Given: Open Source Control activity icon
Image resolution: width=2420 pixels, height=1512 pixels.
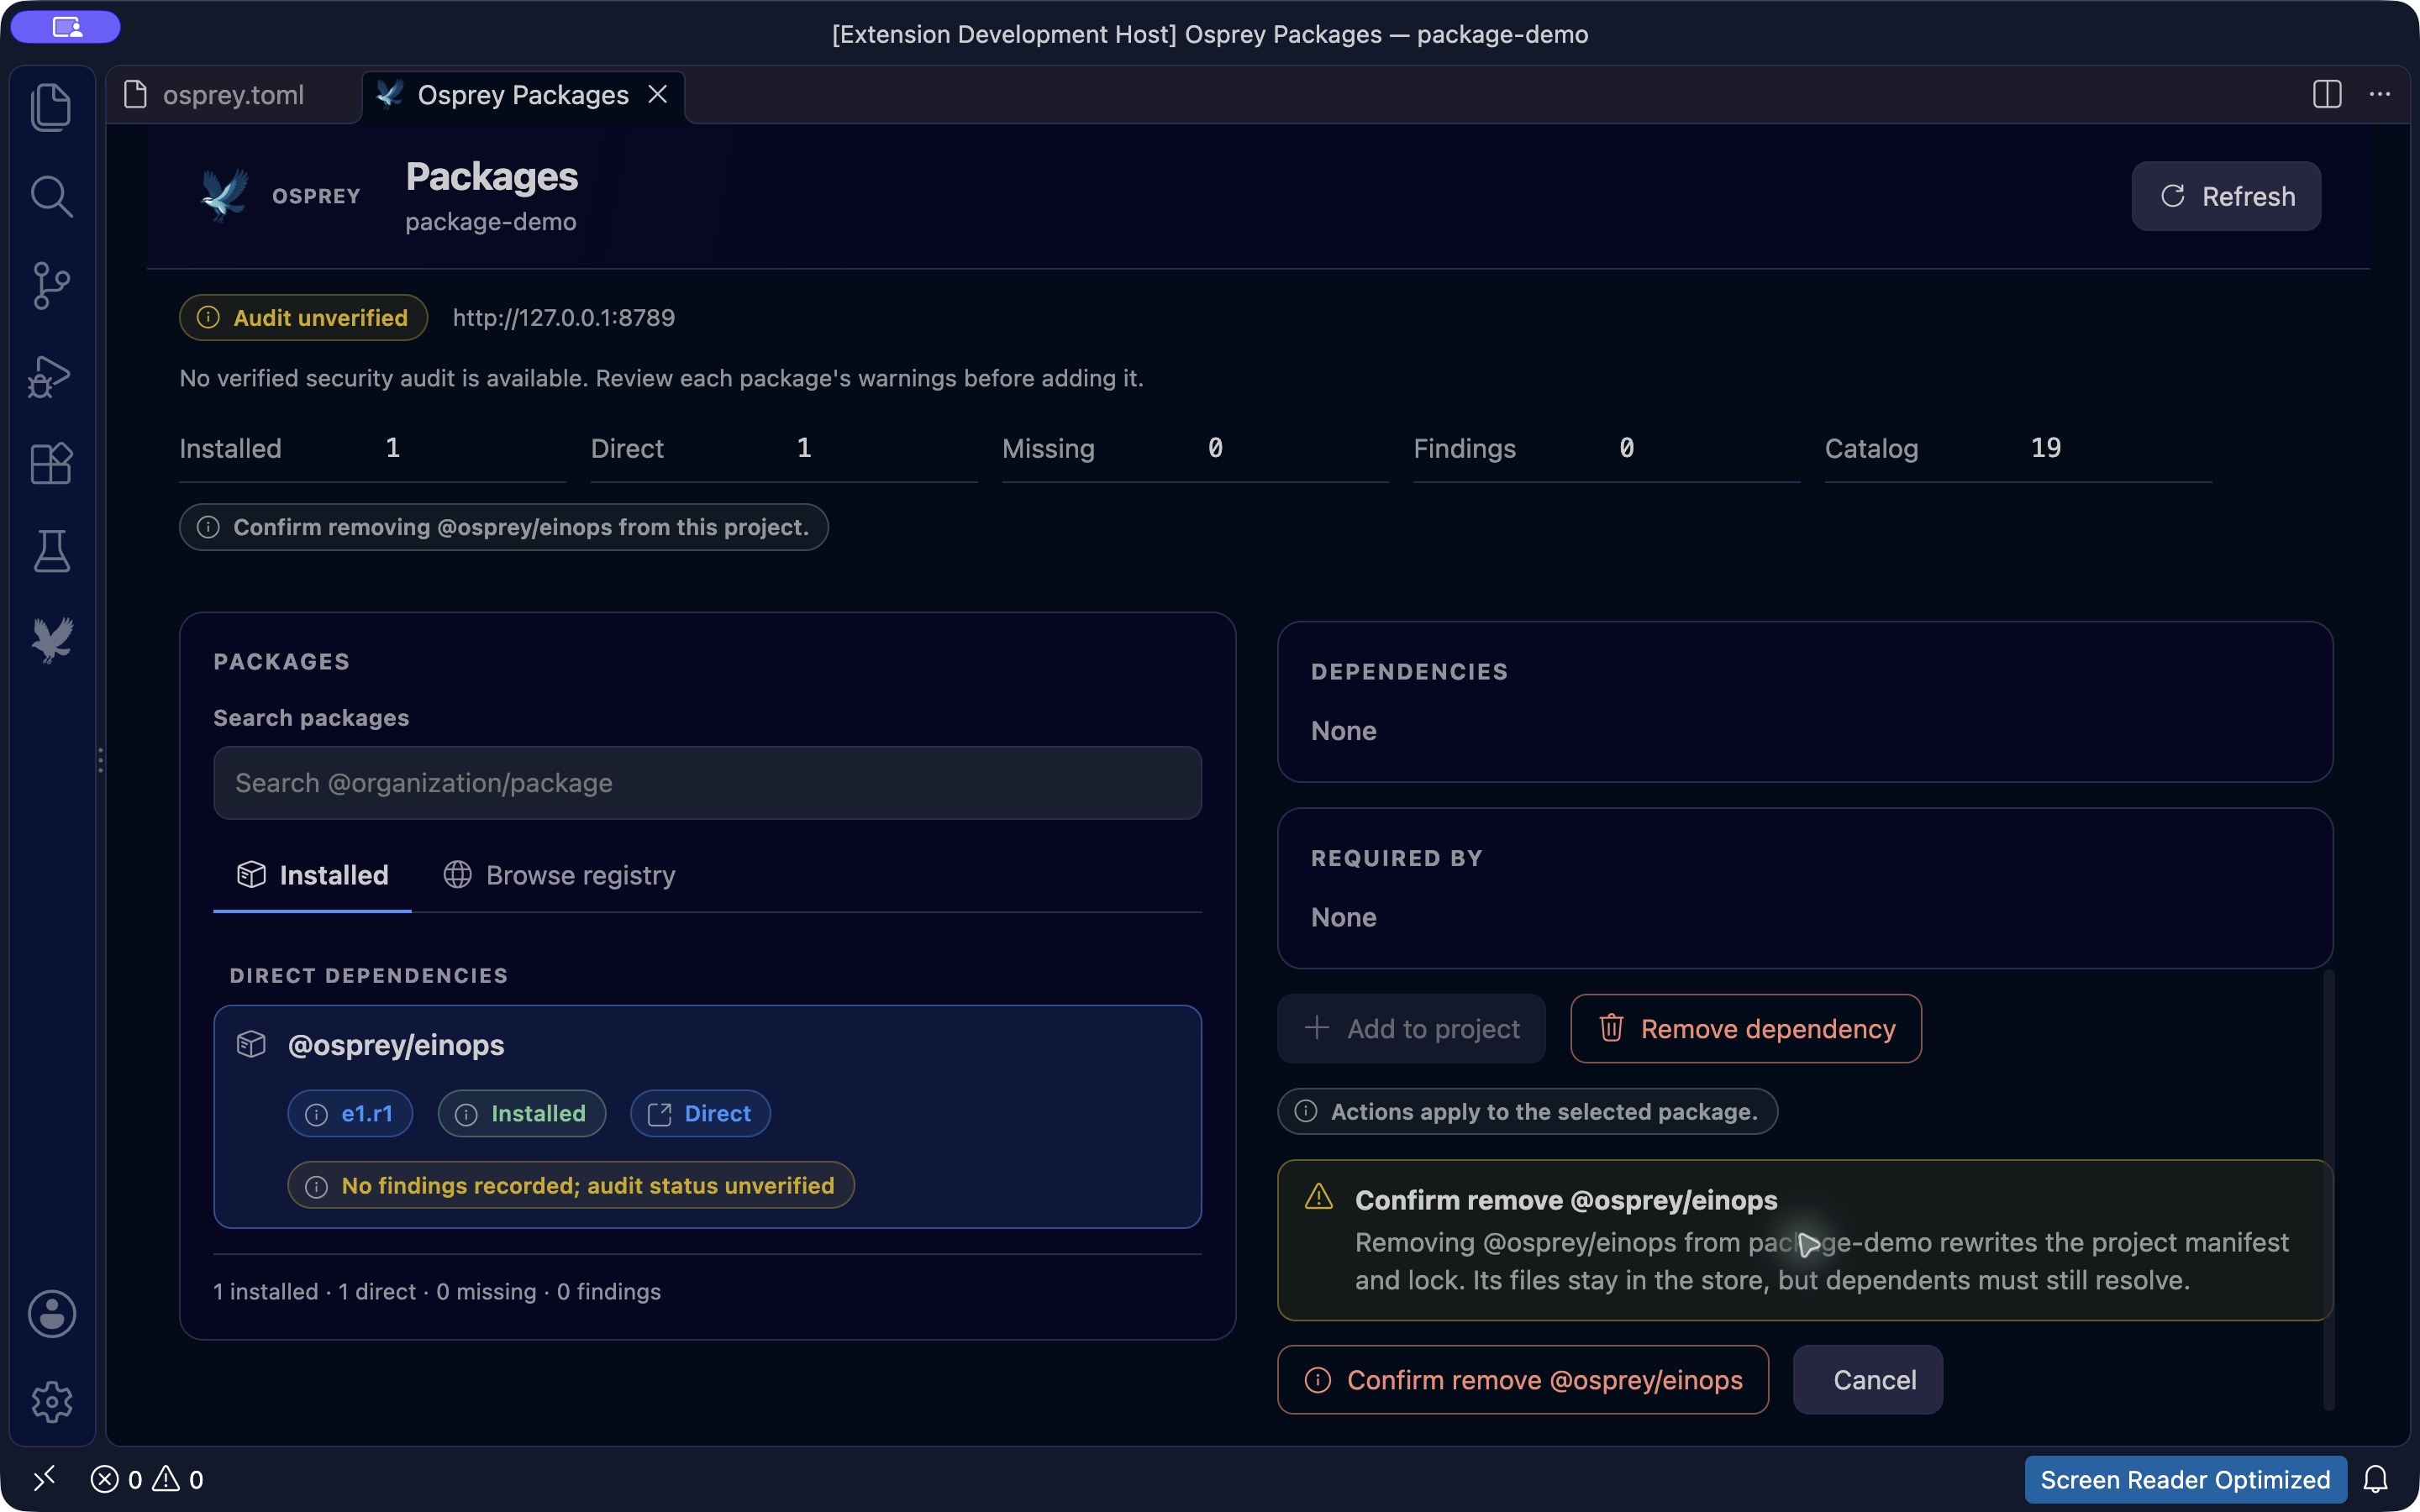Looking at the screenshot, I should (51, 286).
